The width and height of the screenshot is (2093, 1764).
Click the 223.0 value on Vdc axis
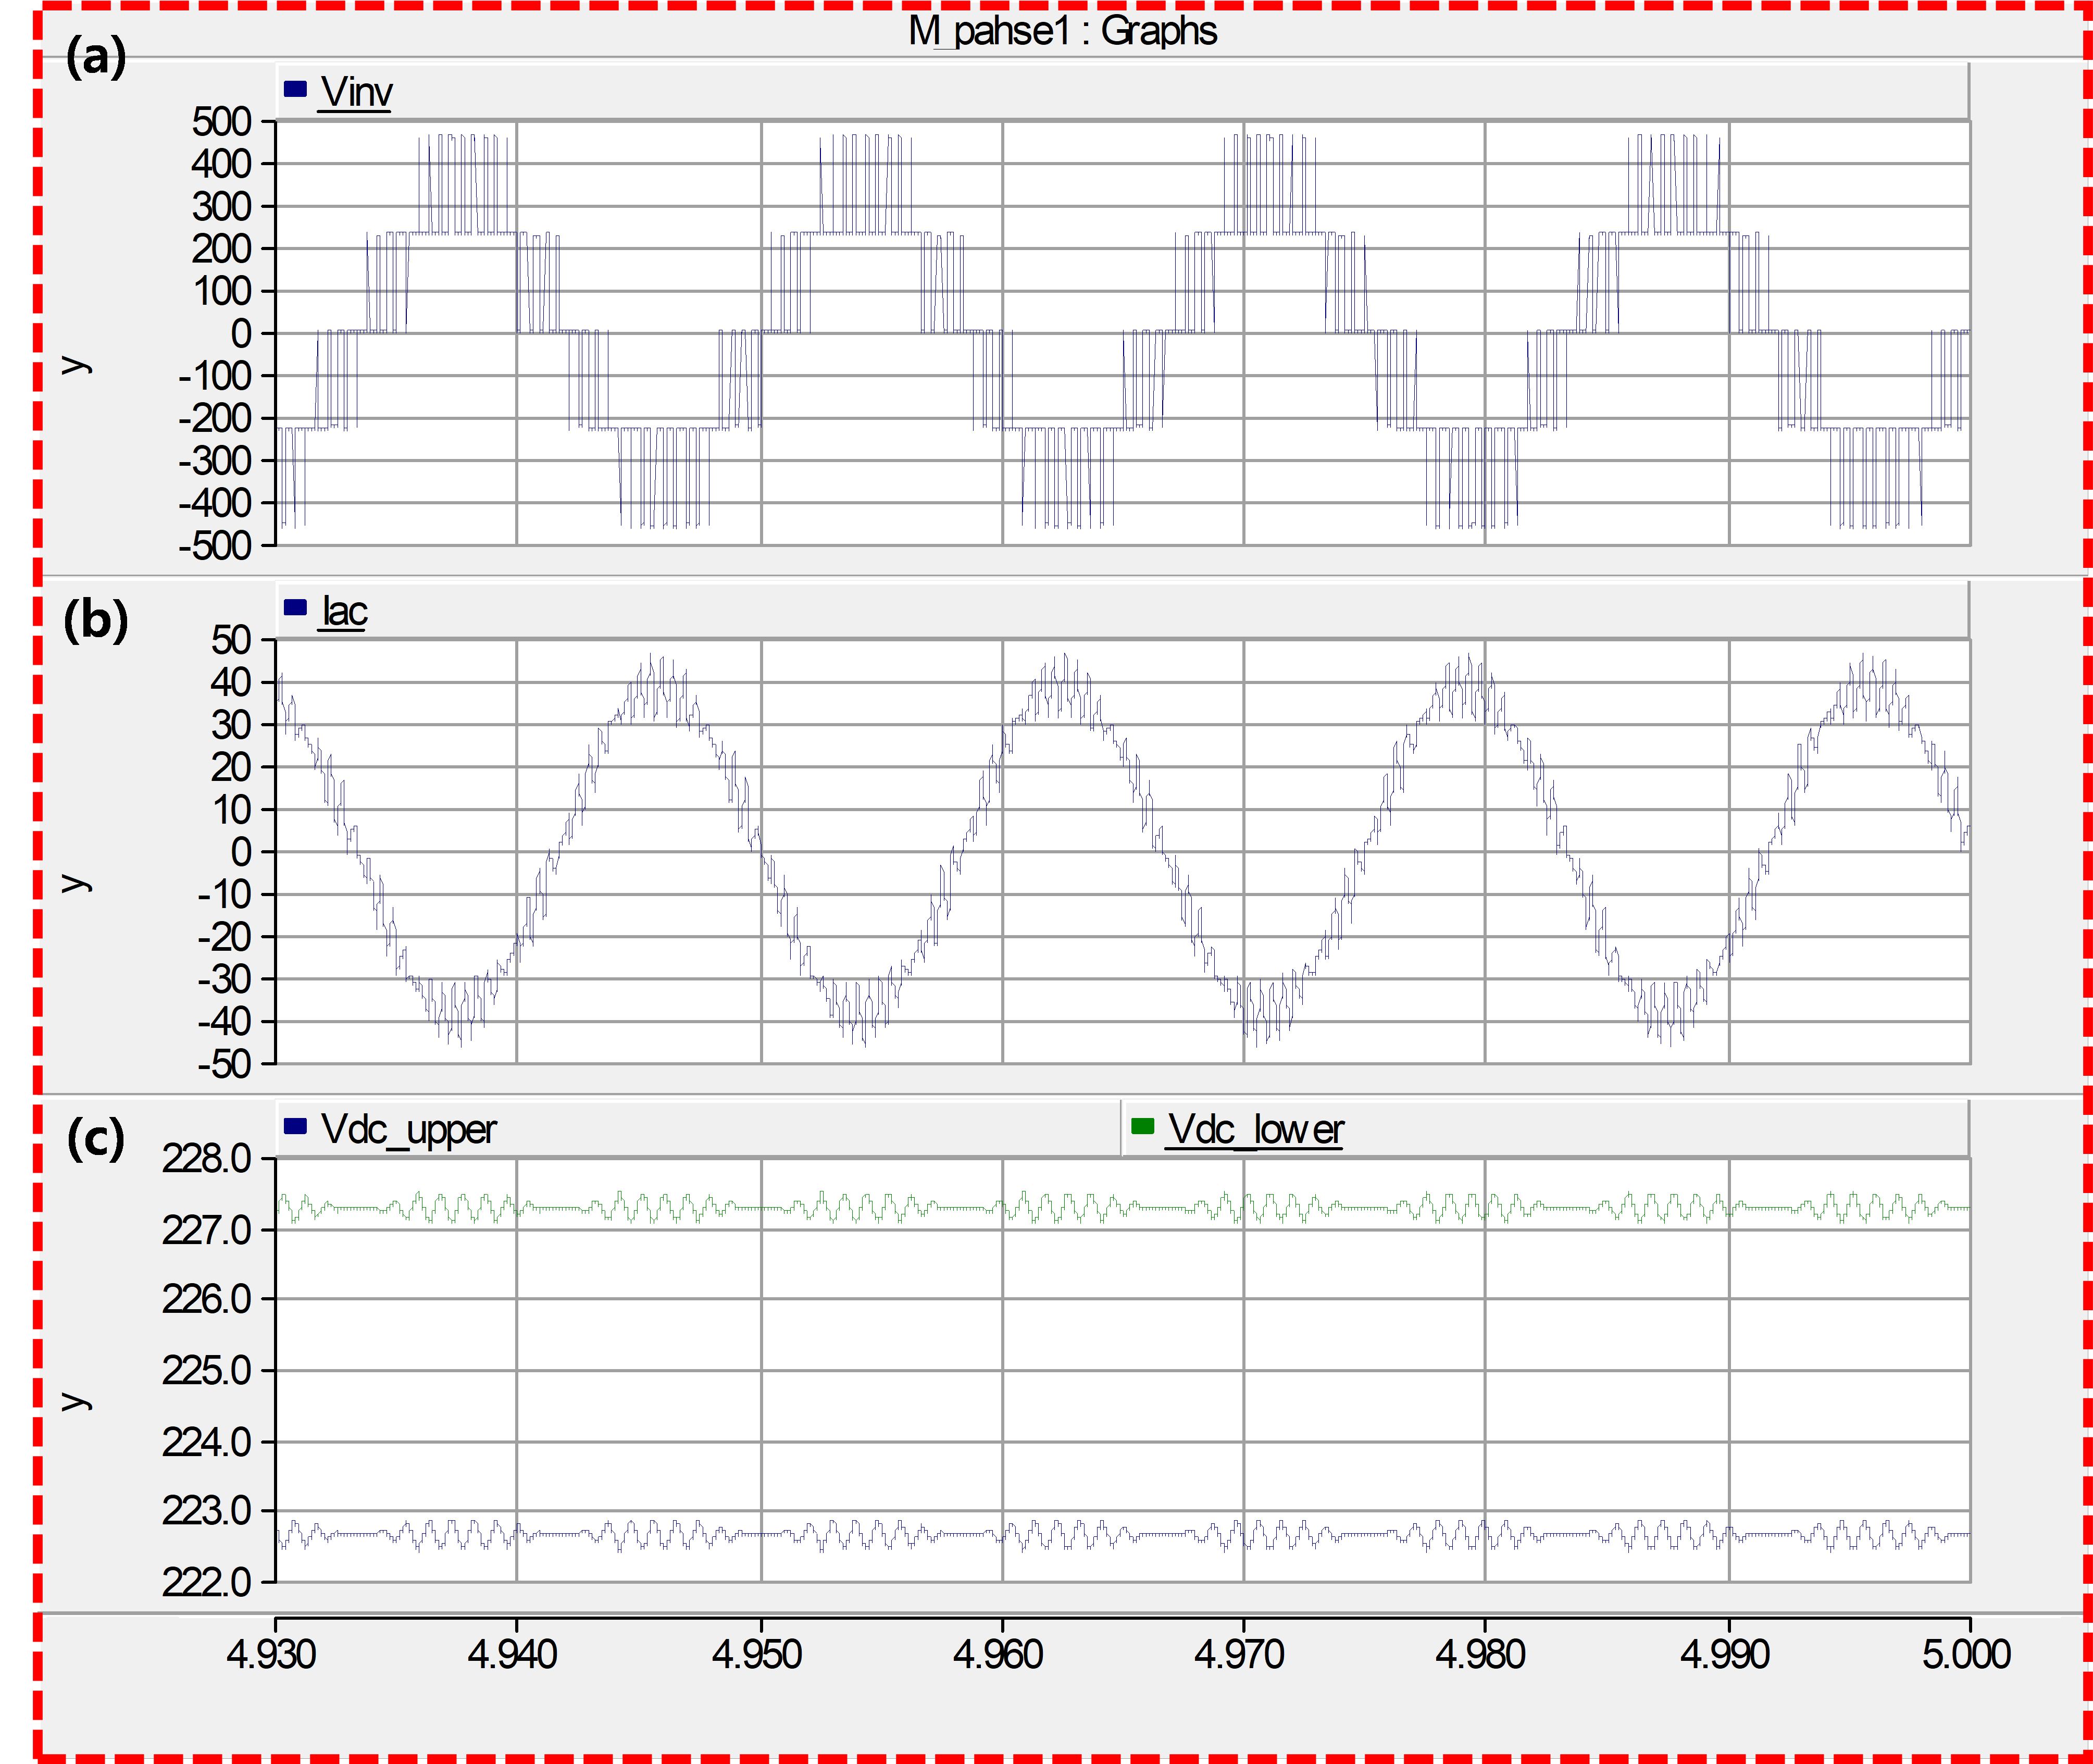coord(207,1512)
